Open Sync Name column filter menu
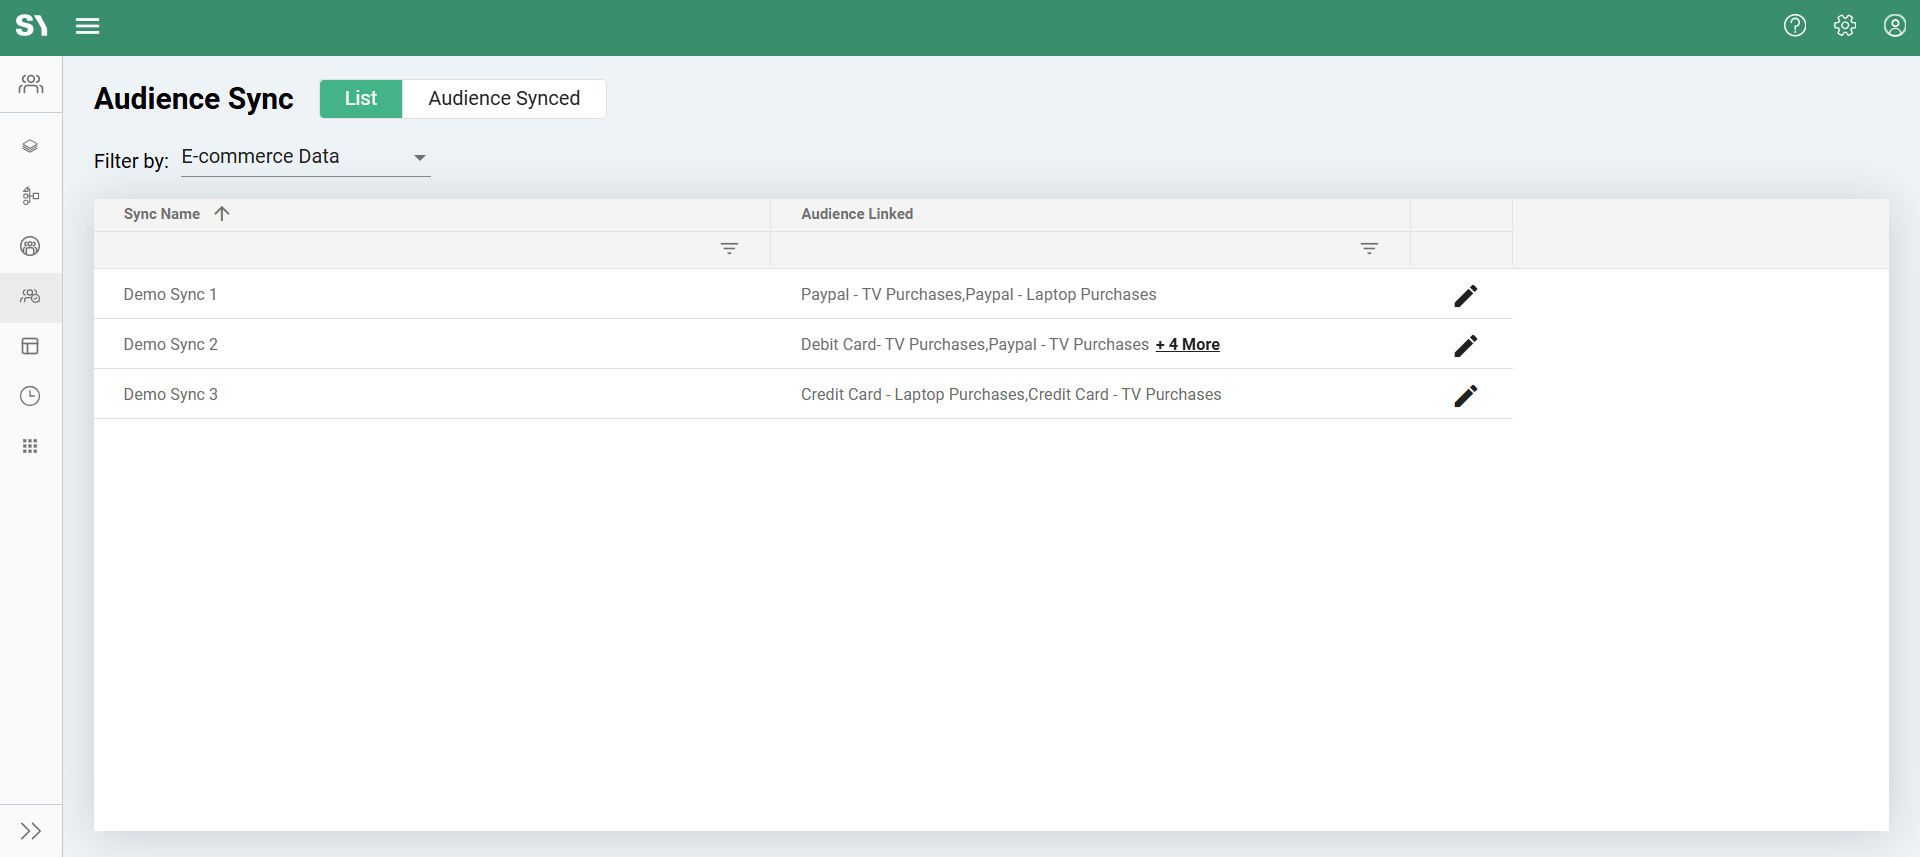Viewport: 1920px width, 857px height. [729, 249]
